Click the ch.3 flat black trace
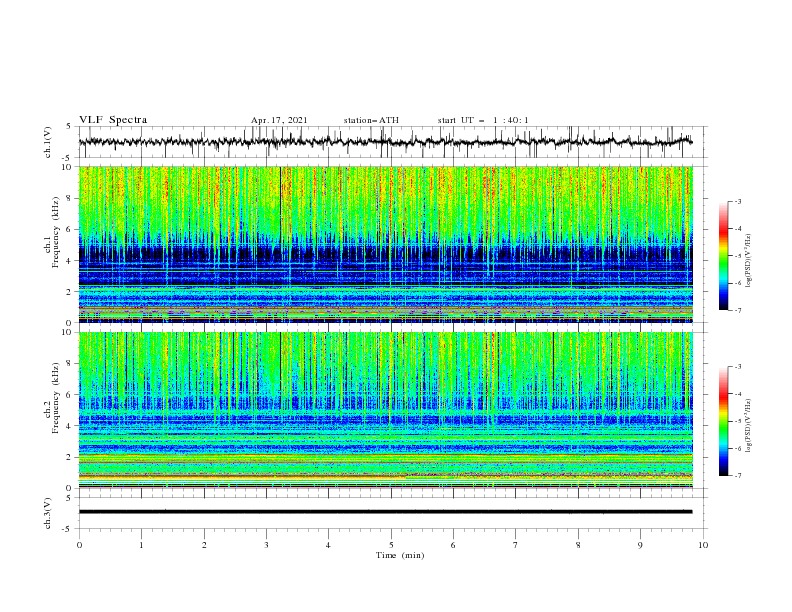This screenshot has width=792, height=612. click(x=385, y=512)
